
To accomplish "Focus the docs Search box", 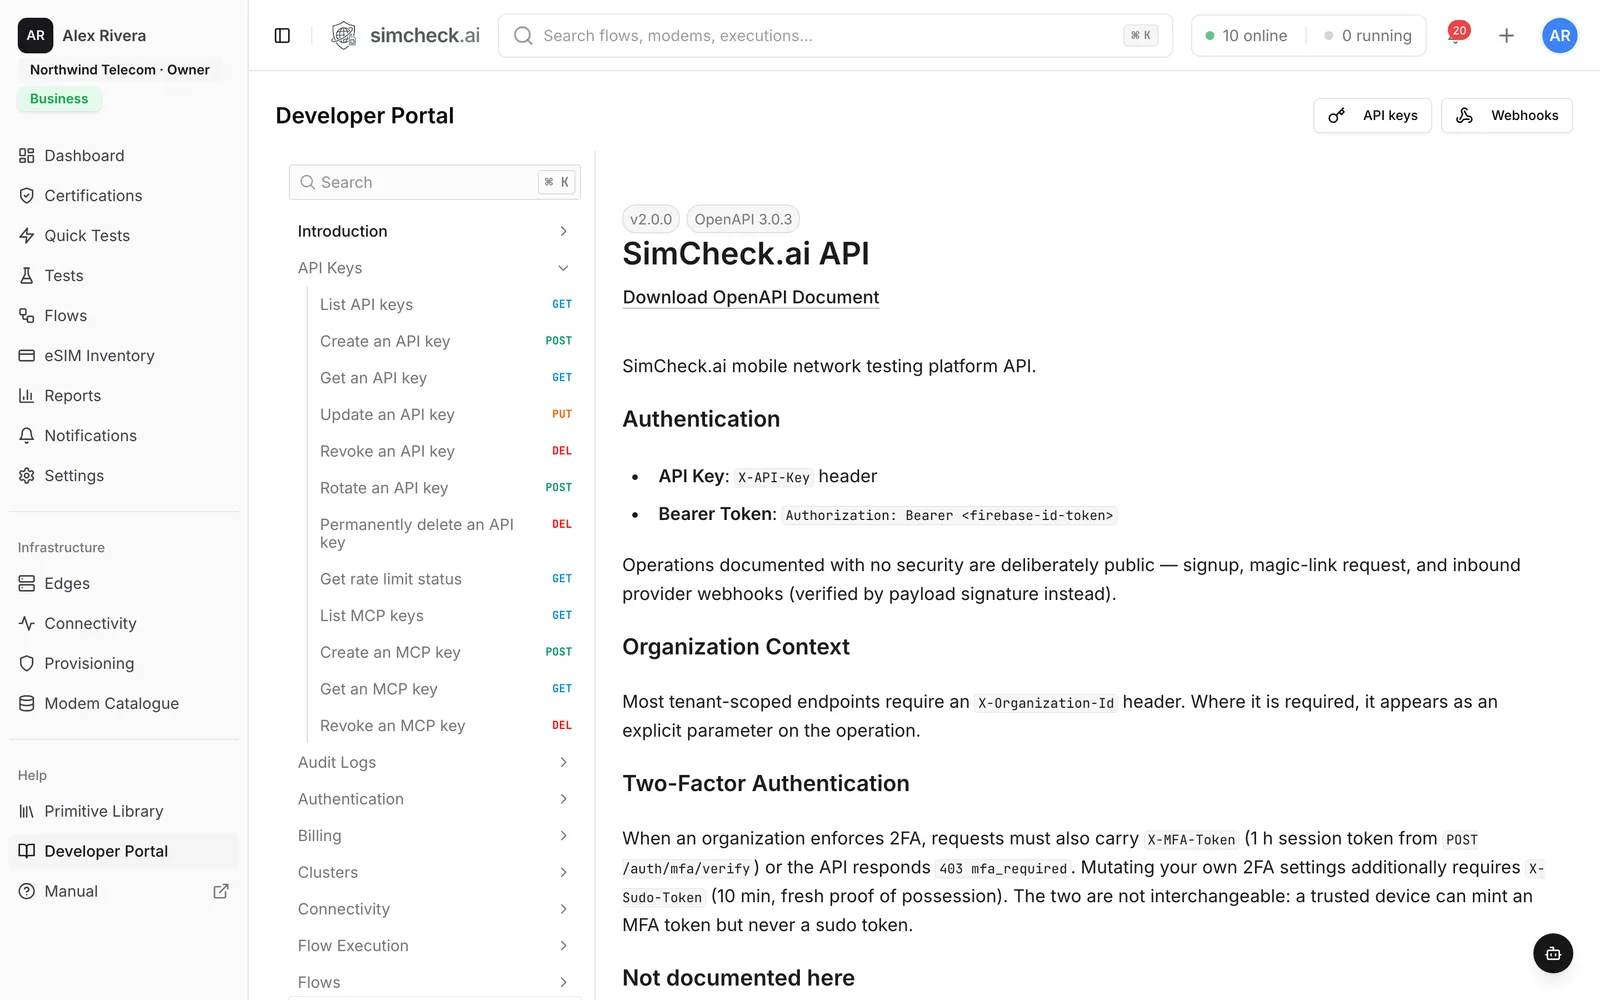I will point(434,182).
